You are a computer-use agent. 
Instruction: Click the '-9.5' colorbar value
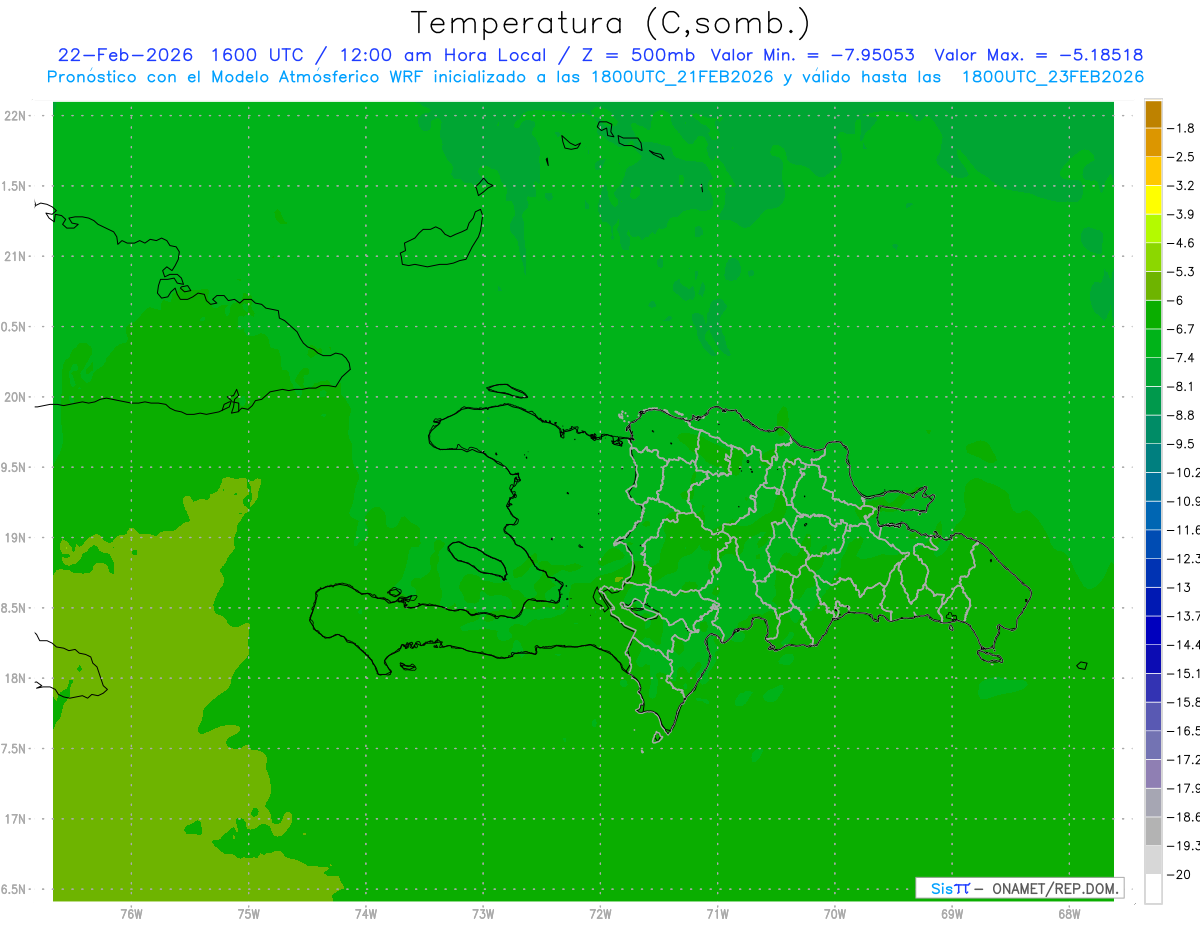(1181, 444)
